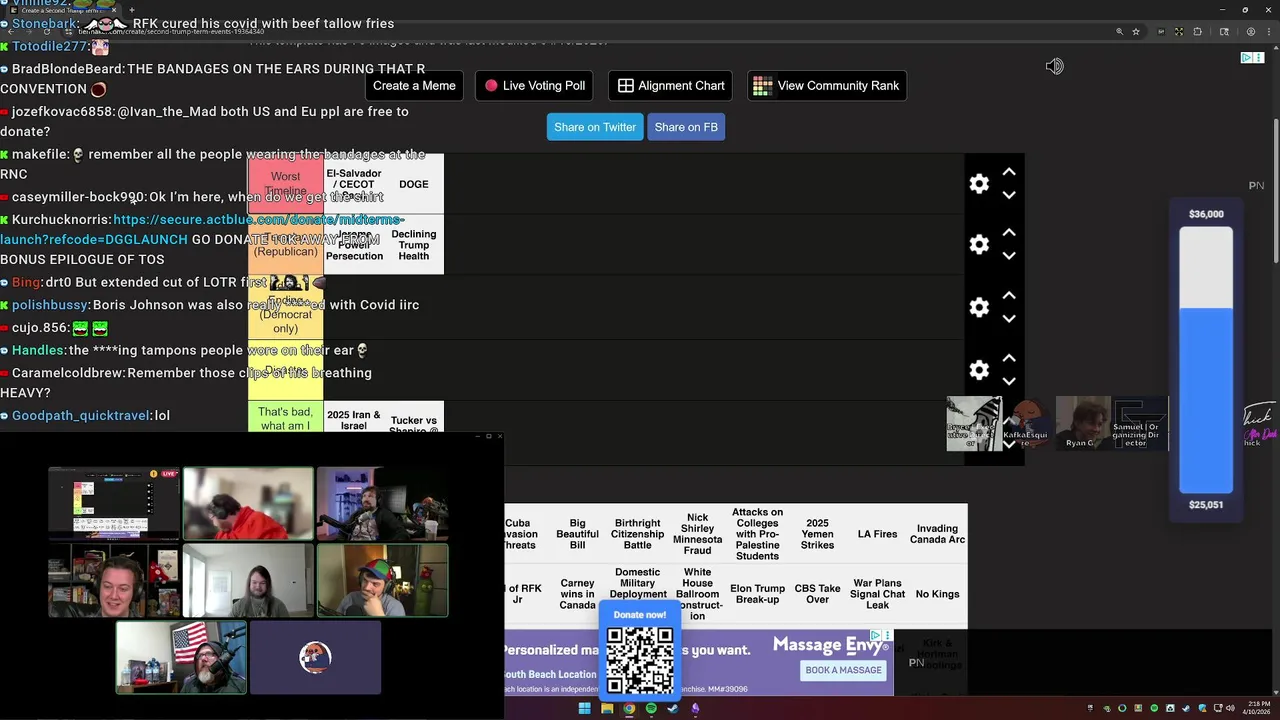The image size is (1280, 720).
Task: Move the fourth tier row down
Action: (x=1009, y=381)
